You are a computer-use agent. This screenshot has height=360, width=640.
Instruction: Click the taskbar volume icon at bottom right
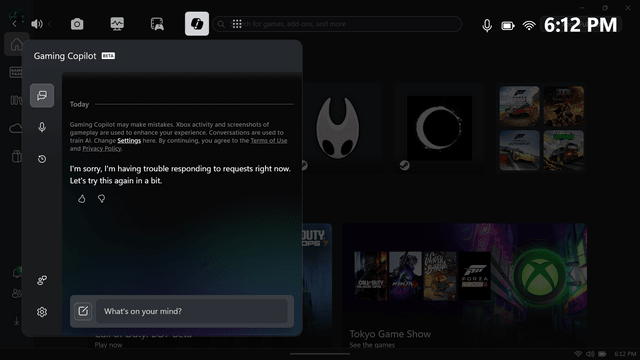[590, 354]
